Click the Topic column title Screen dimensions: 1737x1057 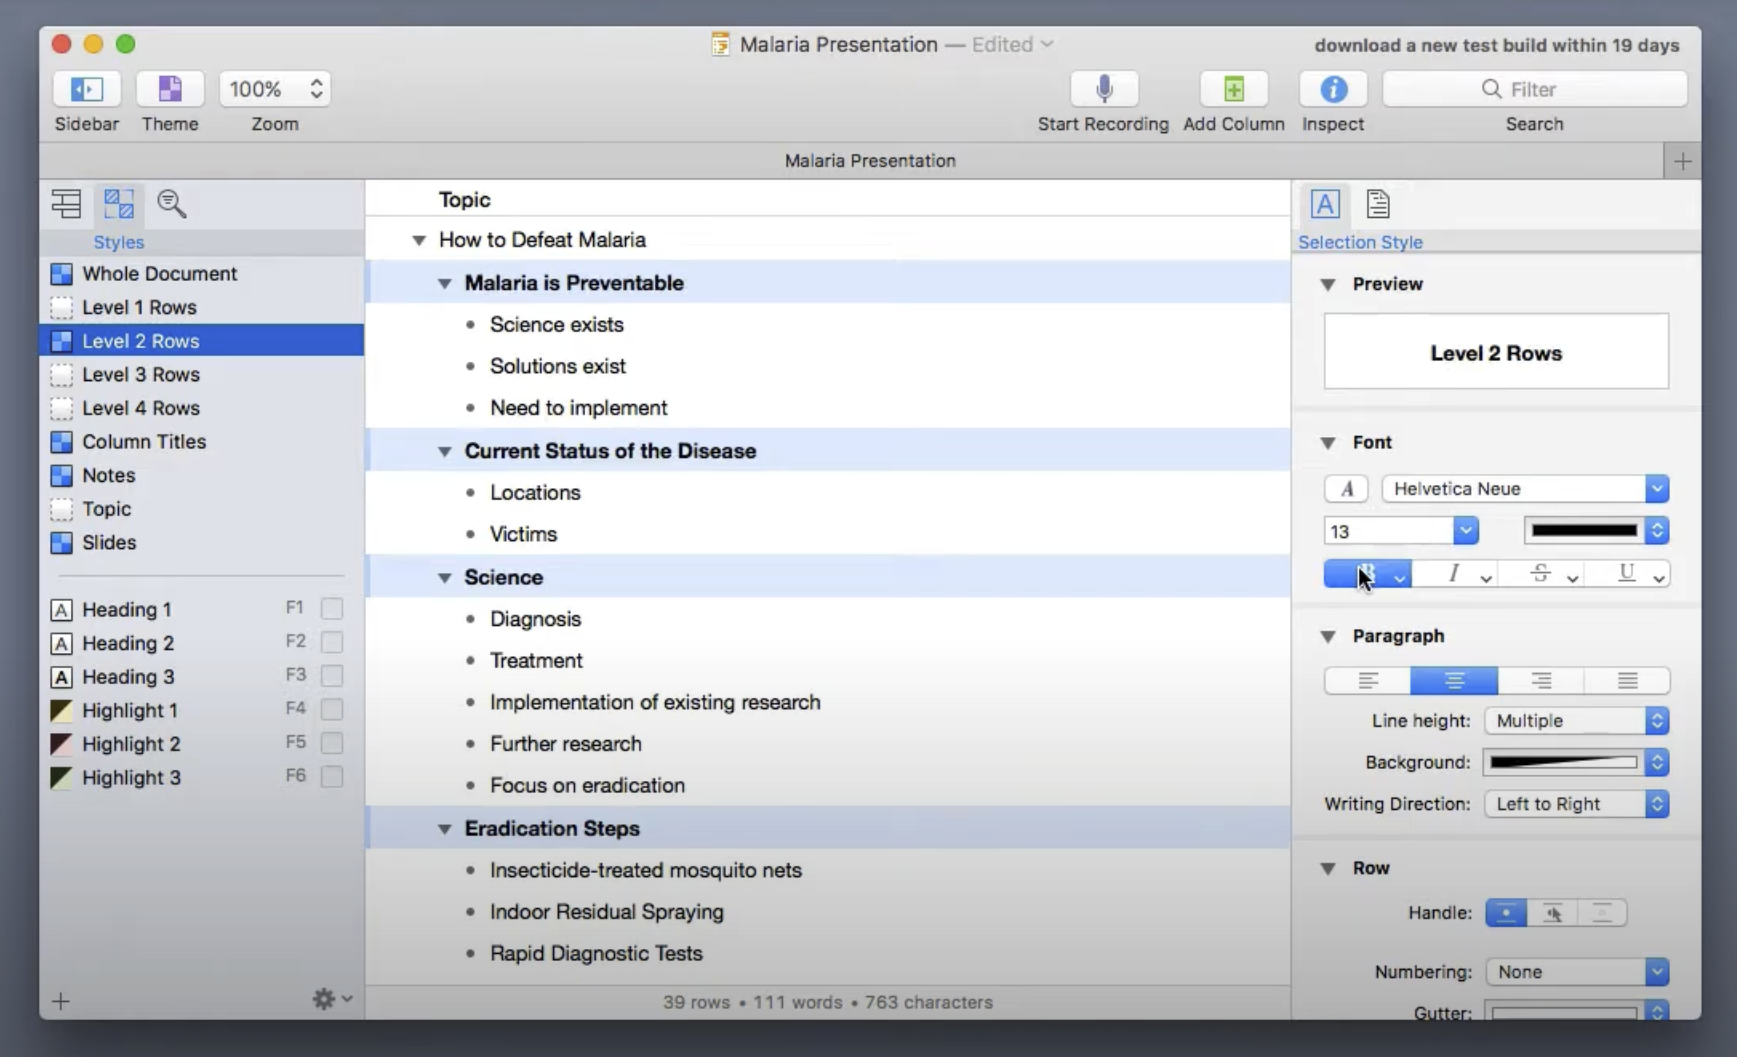464,199
